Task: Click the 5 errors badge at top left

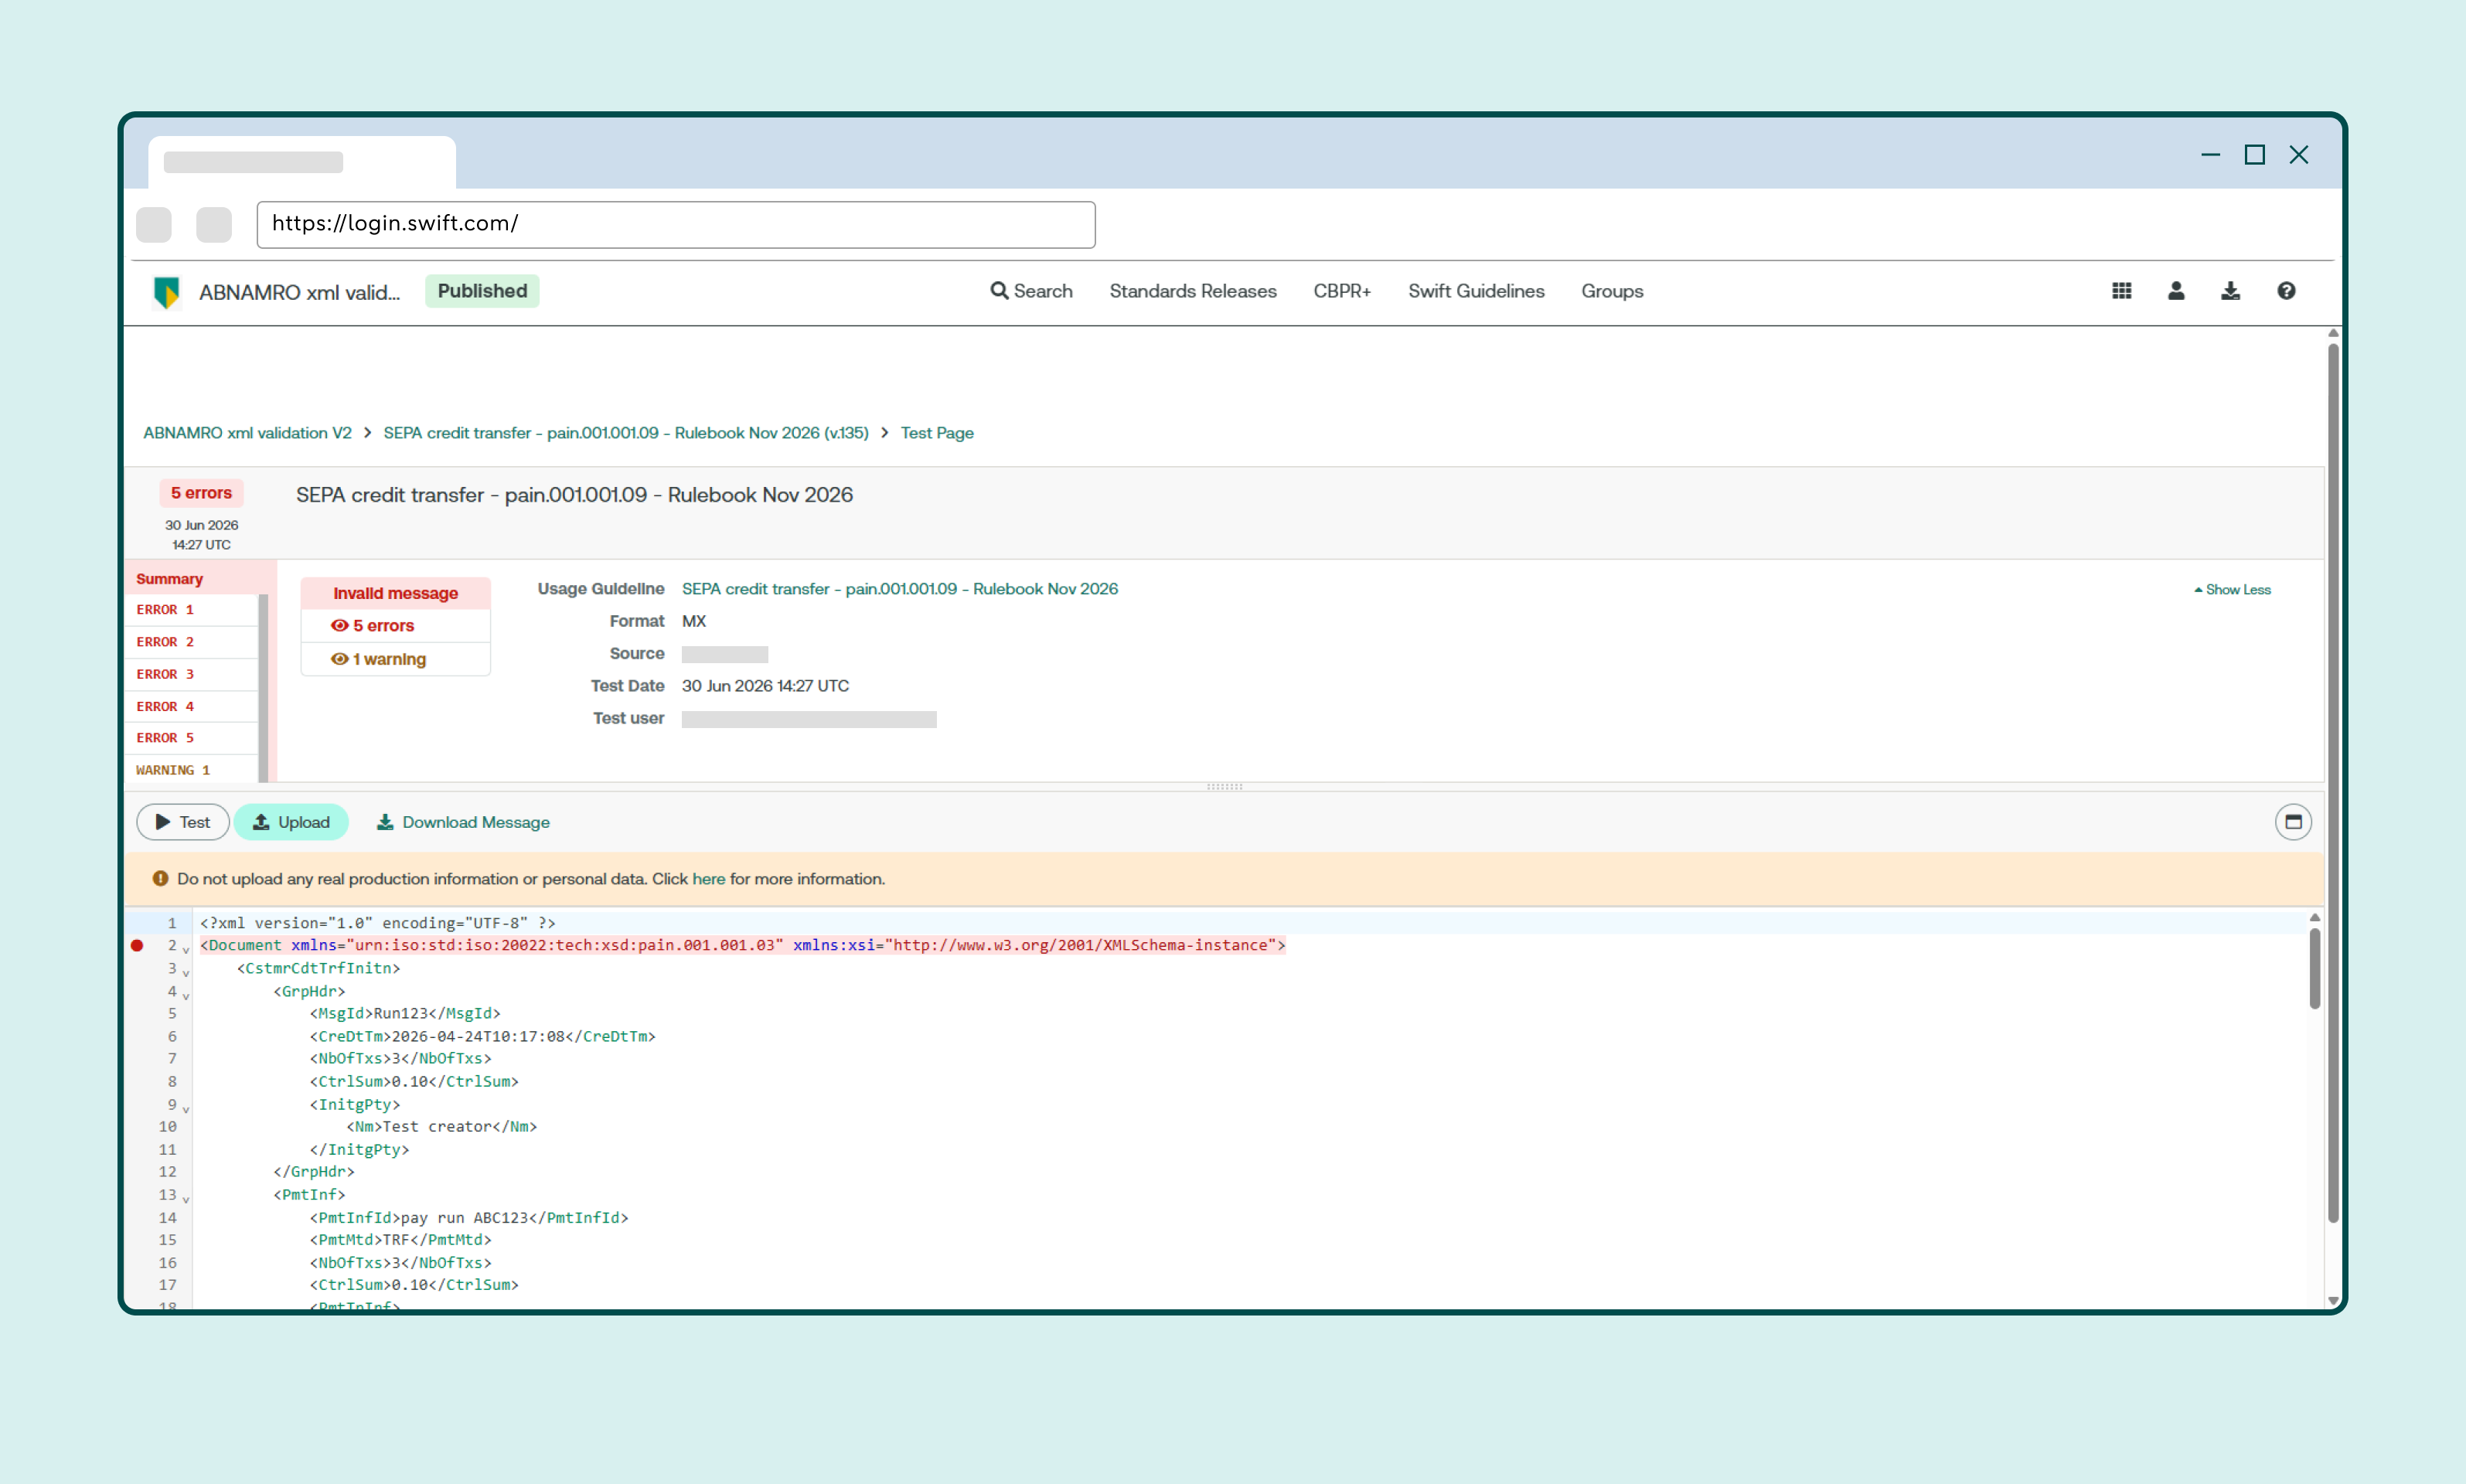Action: (201, 493)
